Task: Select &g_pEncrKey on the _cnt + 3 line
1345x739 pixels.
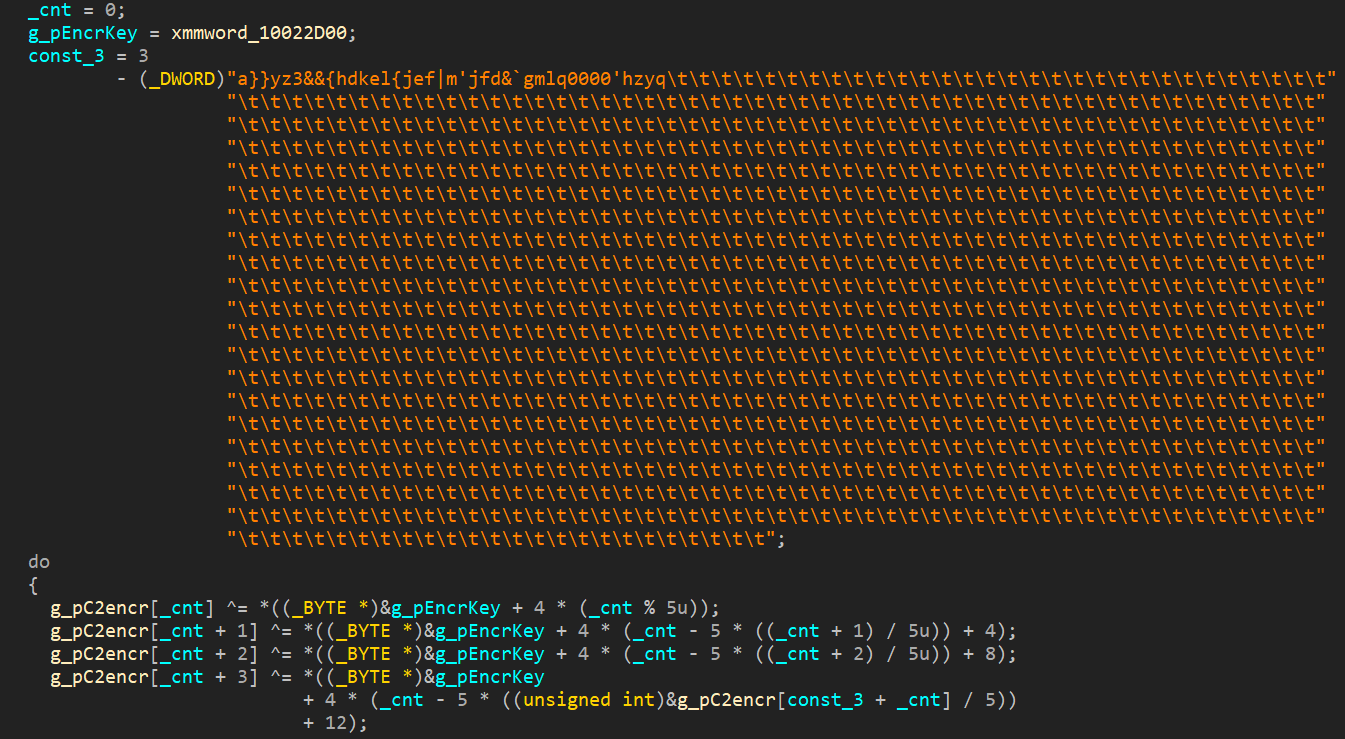Action: point(484,677)
